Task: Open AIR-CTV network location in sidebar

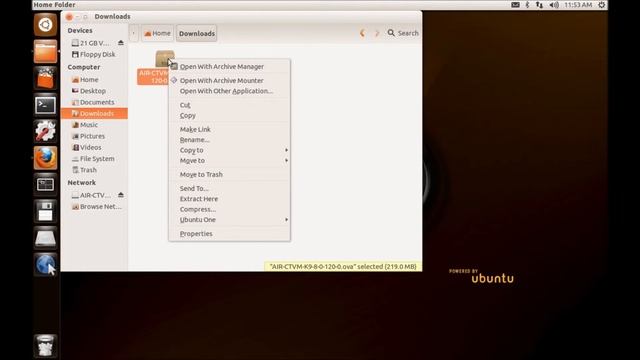Action: point(91,196)
